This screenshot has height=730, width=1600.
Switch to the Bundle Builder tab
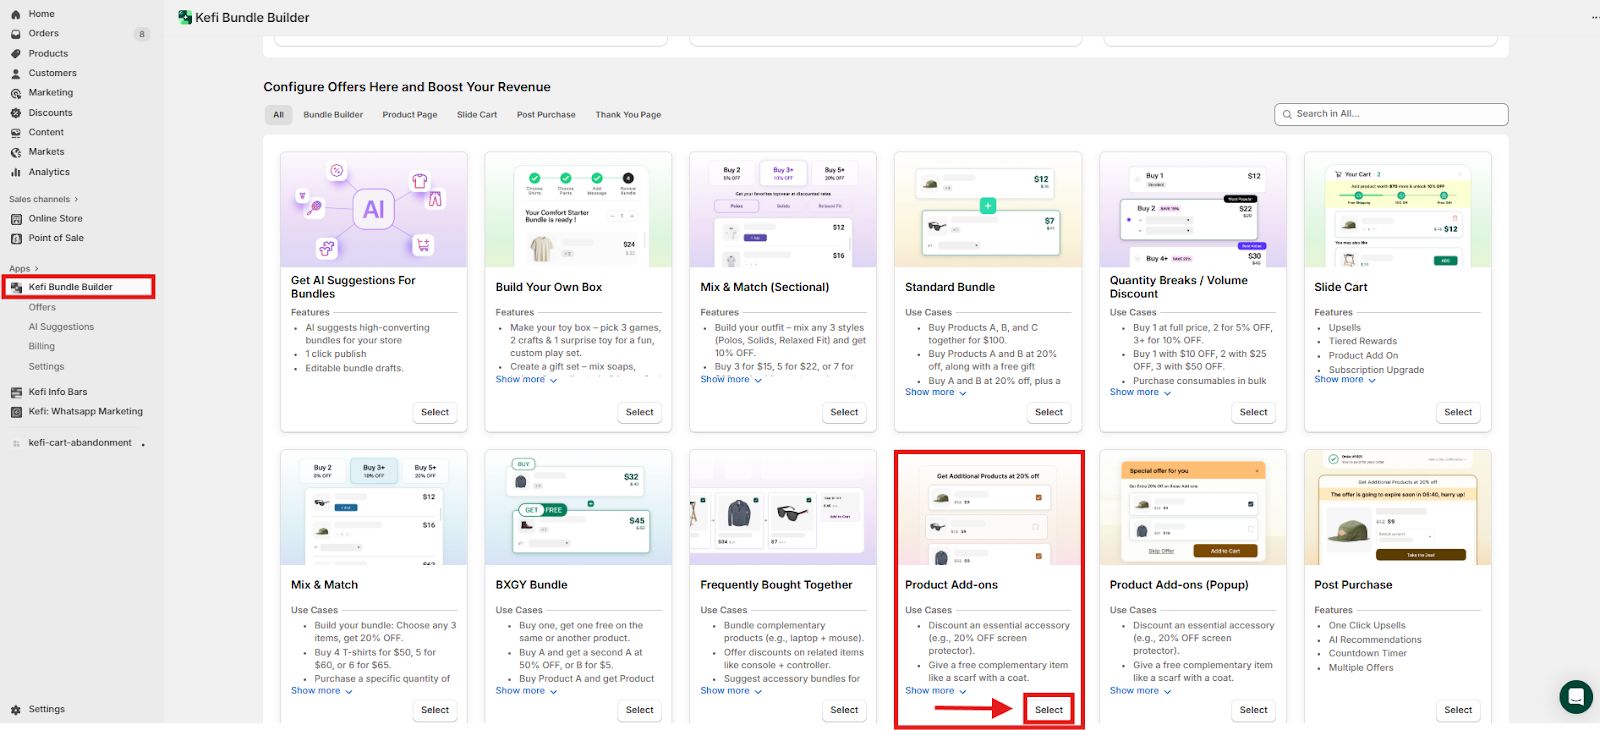(x=333, y=115)
